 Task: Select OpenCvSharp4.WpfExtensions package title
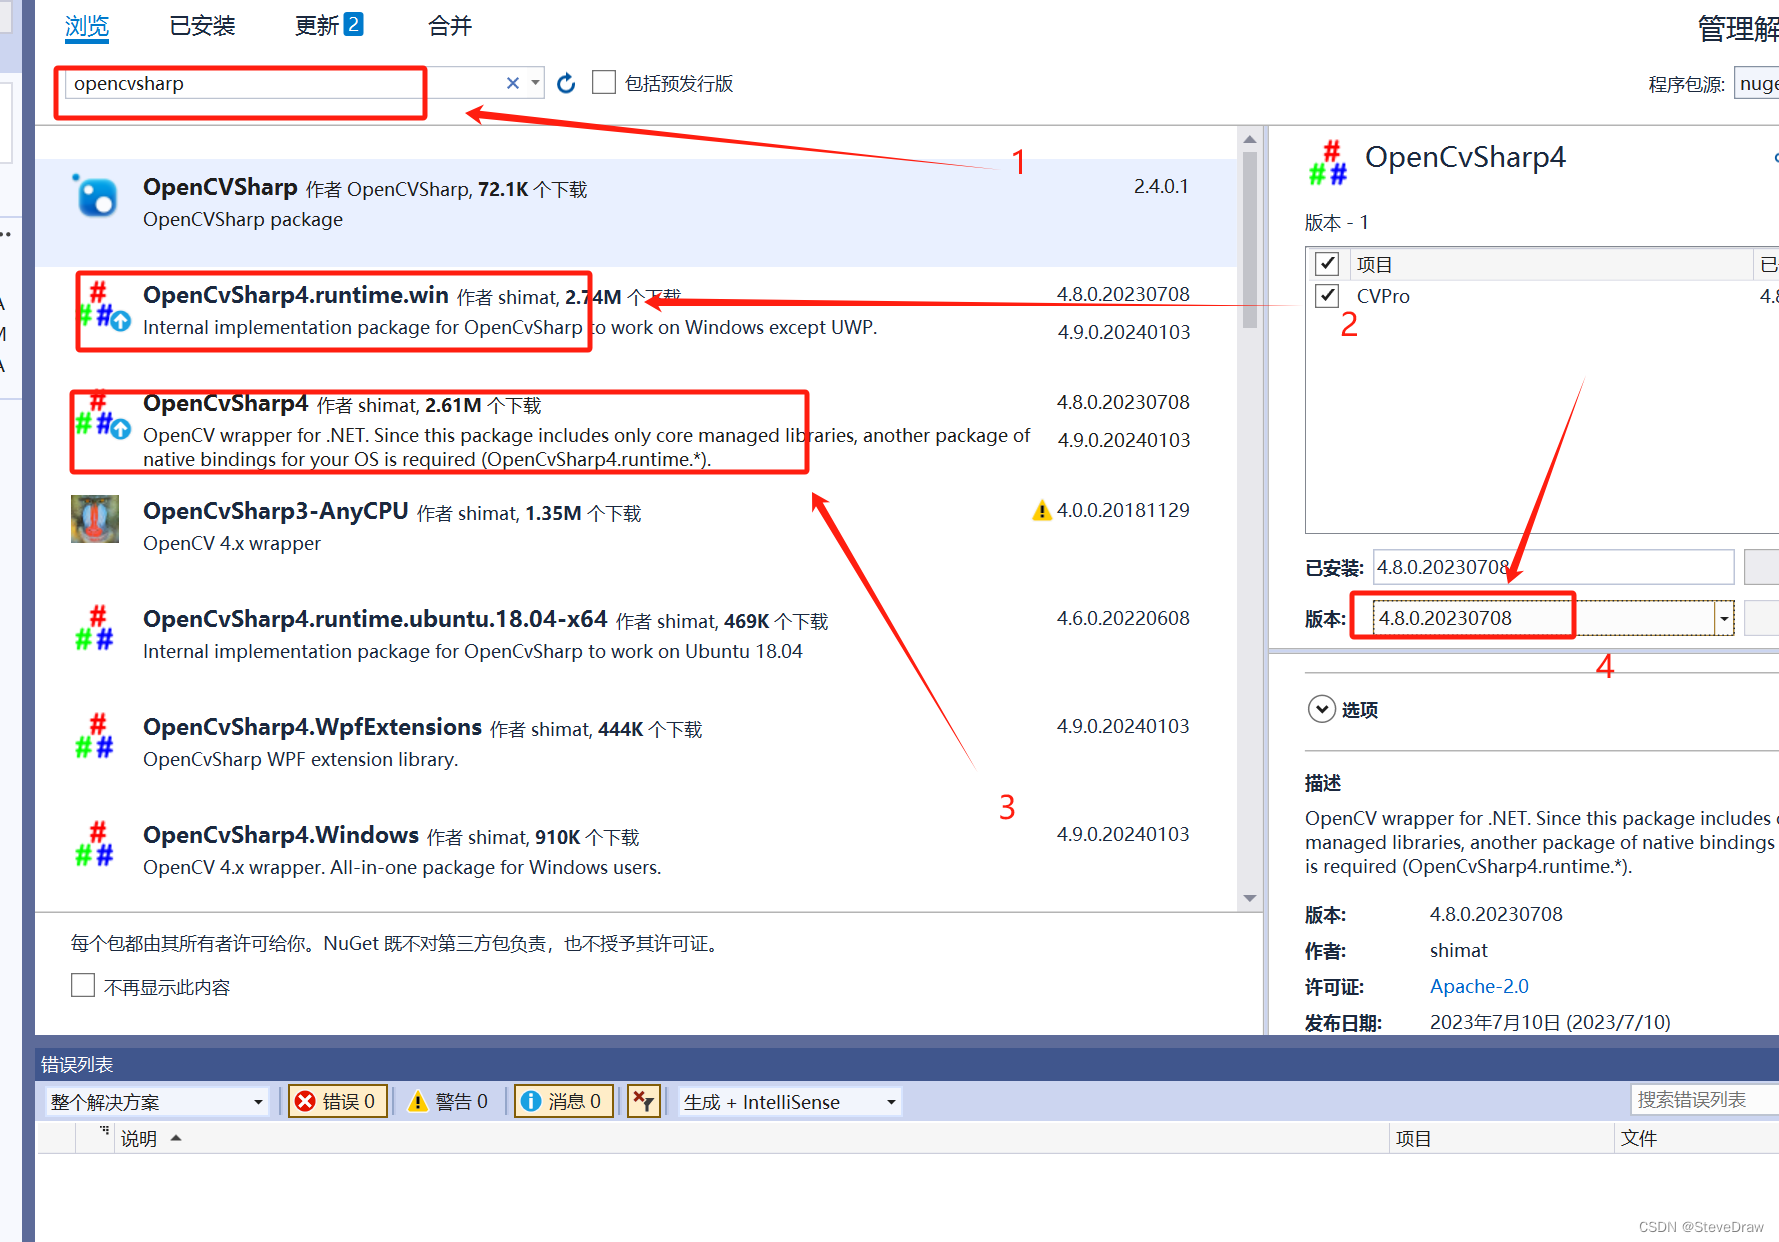(x=313, y=727)
